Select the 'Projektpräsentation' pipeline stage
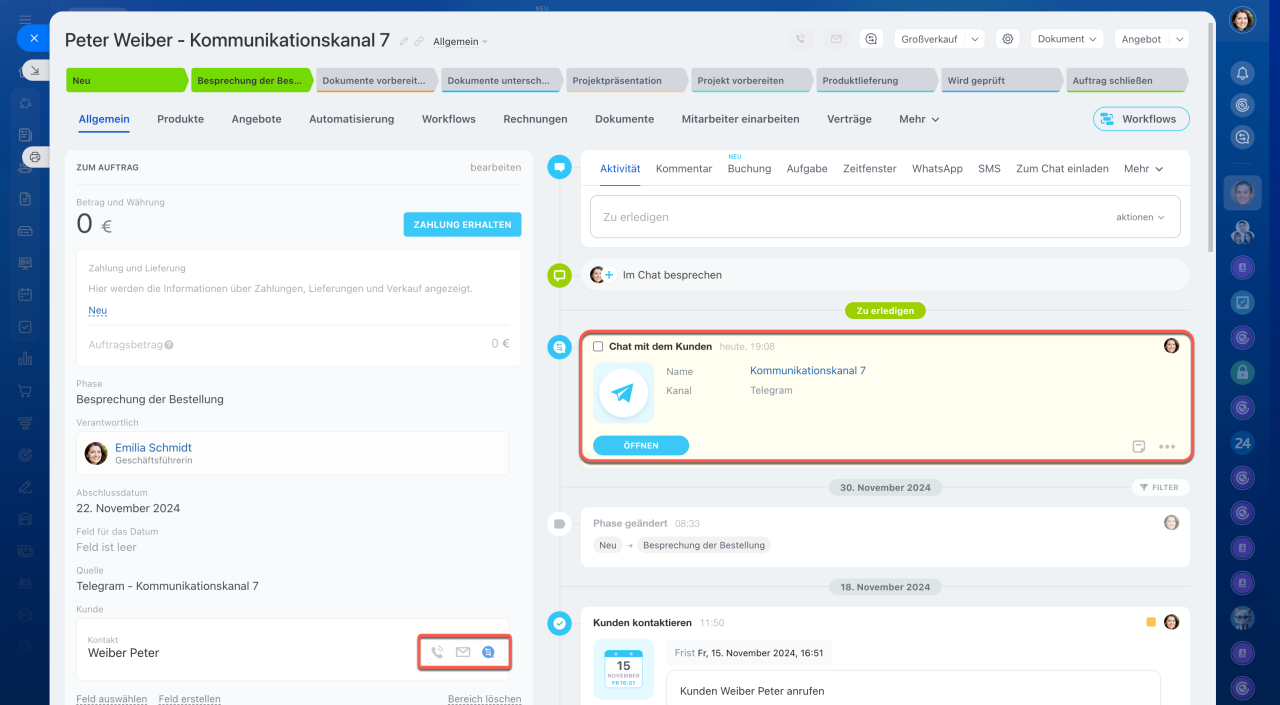 [x=624, y=81]
